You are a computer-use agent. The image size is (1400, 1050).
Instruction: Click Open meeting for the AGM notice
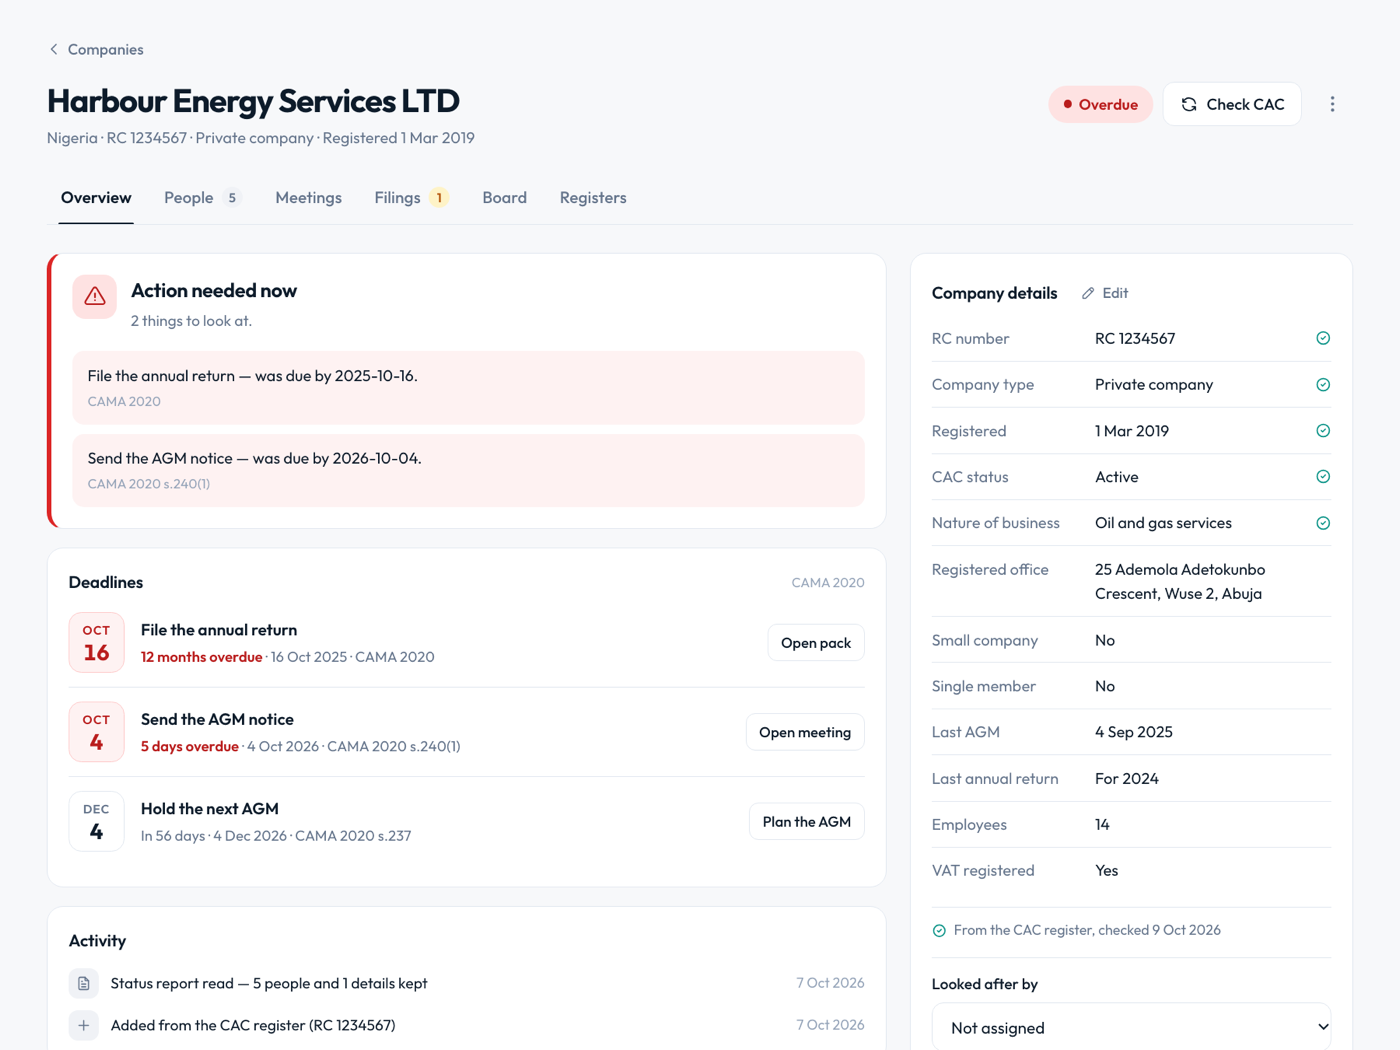[x=805, y=732]
